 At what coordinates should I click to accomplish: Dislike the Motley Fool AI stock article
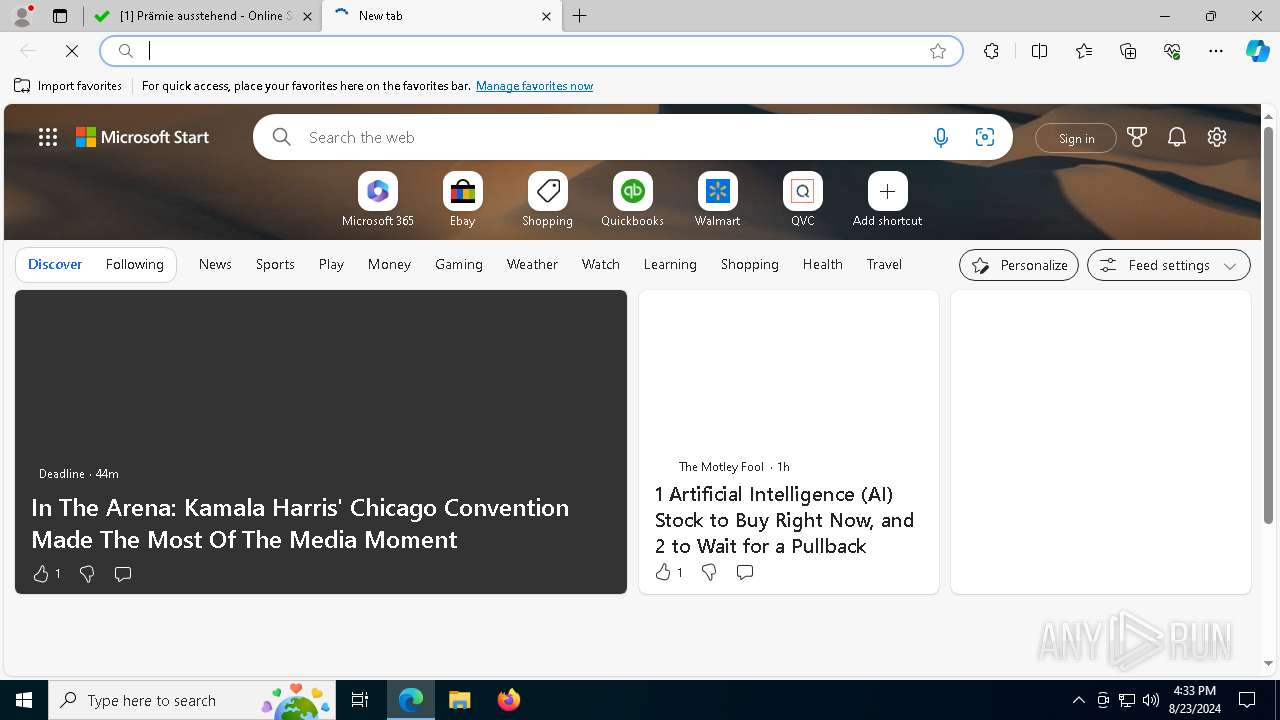tap(709, 572)
